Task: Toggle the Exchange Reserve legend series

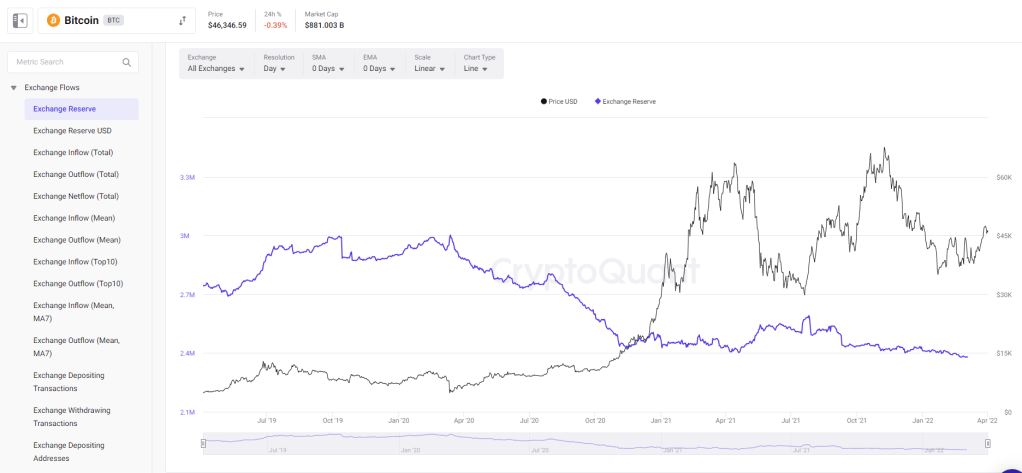Action: tap(625, 101)
